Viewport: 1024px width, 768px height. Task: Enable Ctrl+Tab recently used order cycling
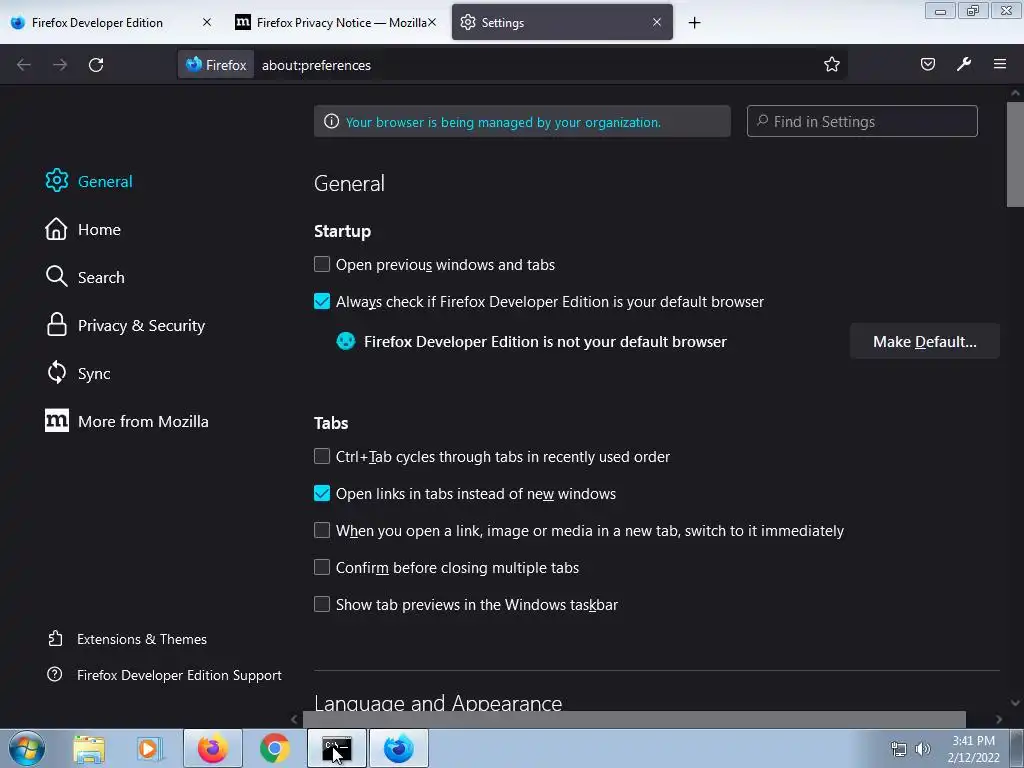322,456
